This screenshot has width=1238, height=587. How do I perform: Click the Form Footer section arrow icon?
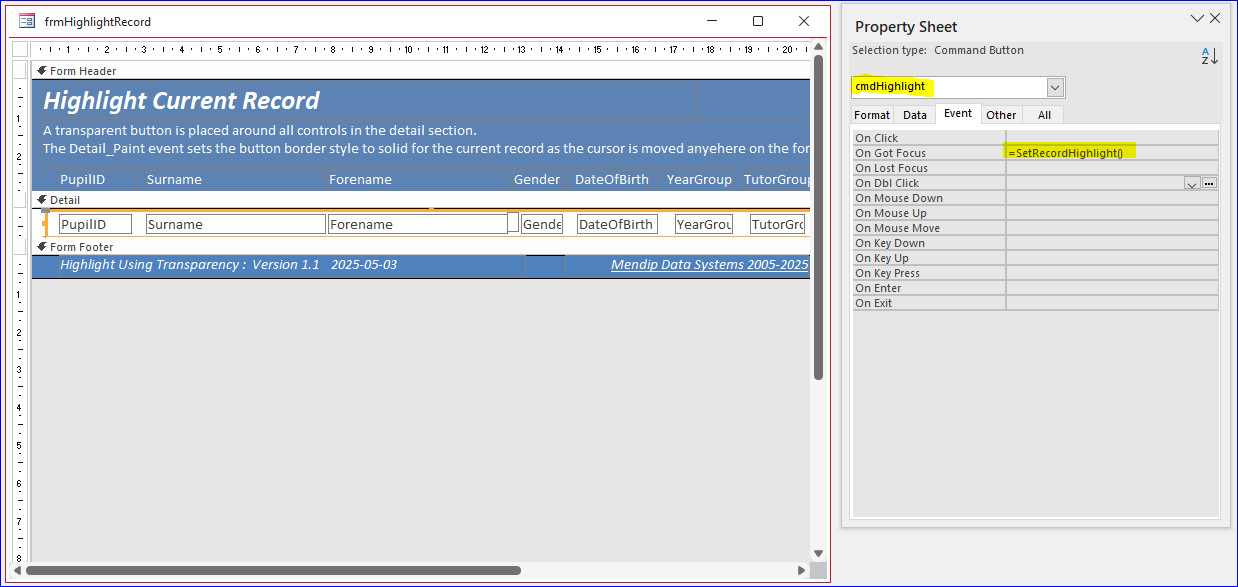coord(41,247)
